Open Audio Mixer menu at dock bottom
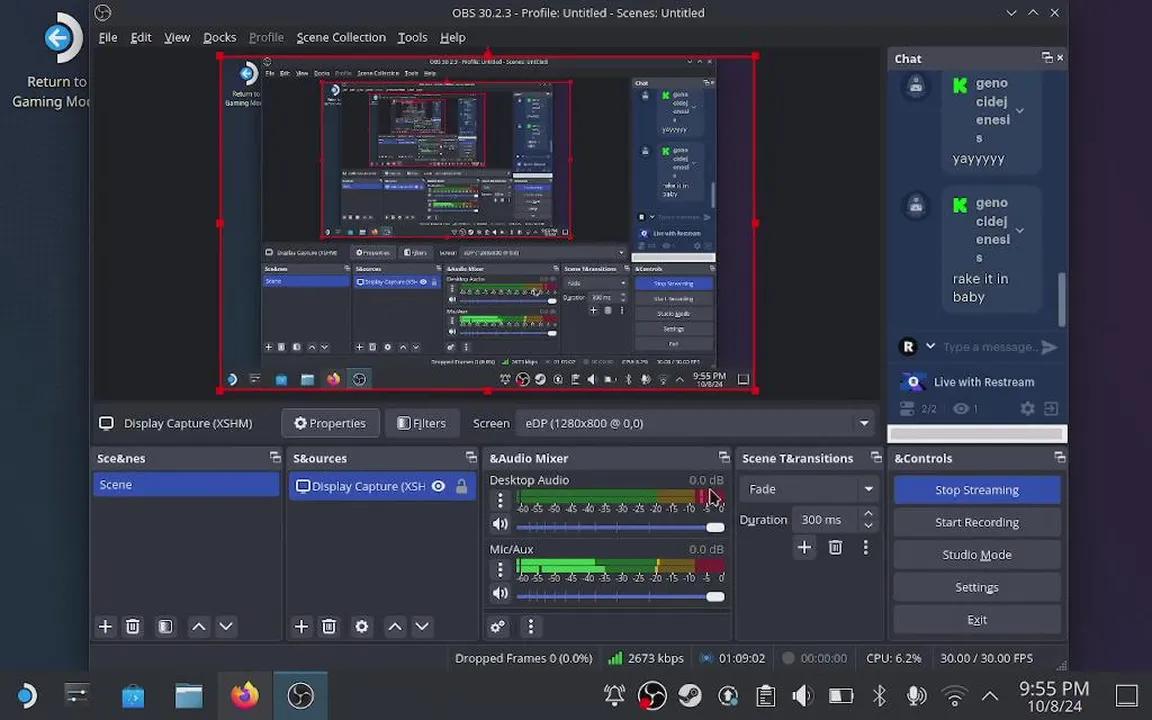 pos(530,626)
